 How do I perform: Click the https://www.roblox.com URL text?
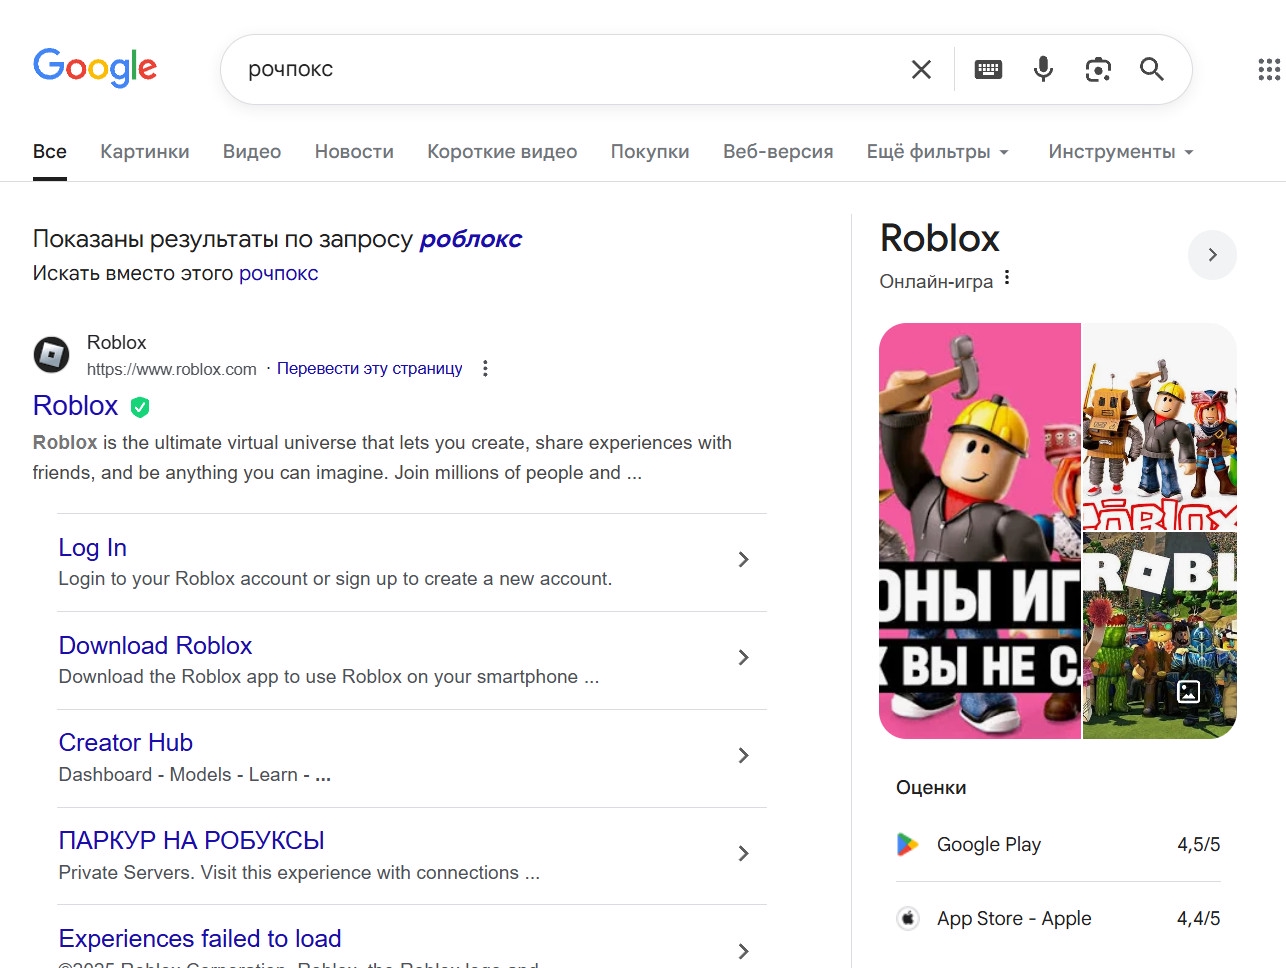pyautogui.click(x=172, y=369)
